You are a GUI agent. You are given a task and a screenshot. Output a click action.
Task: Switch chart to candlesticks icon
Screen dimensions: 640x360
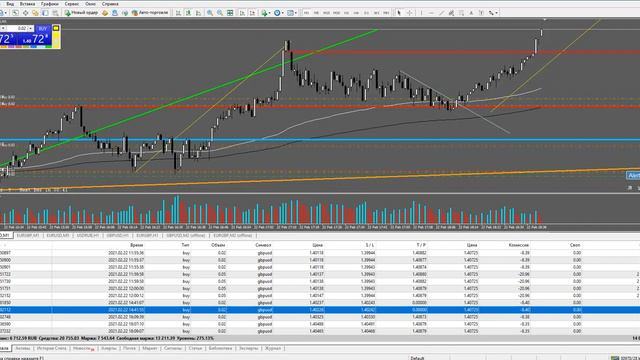[188, 13]
